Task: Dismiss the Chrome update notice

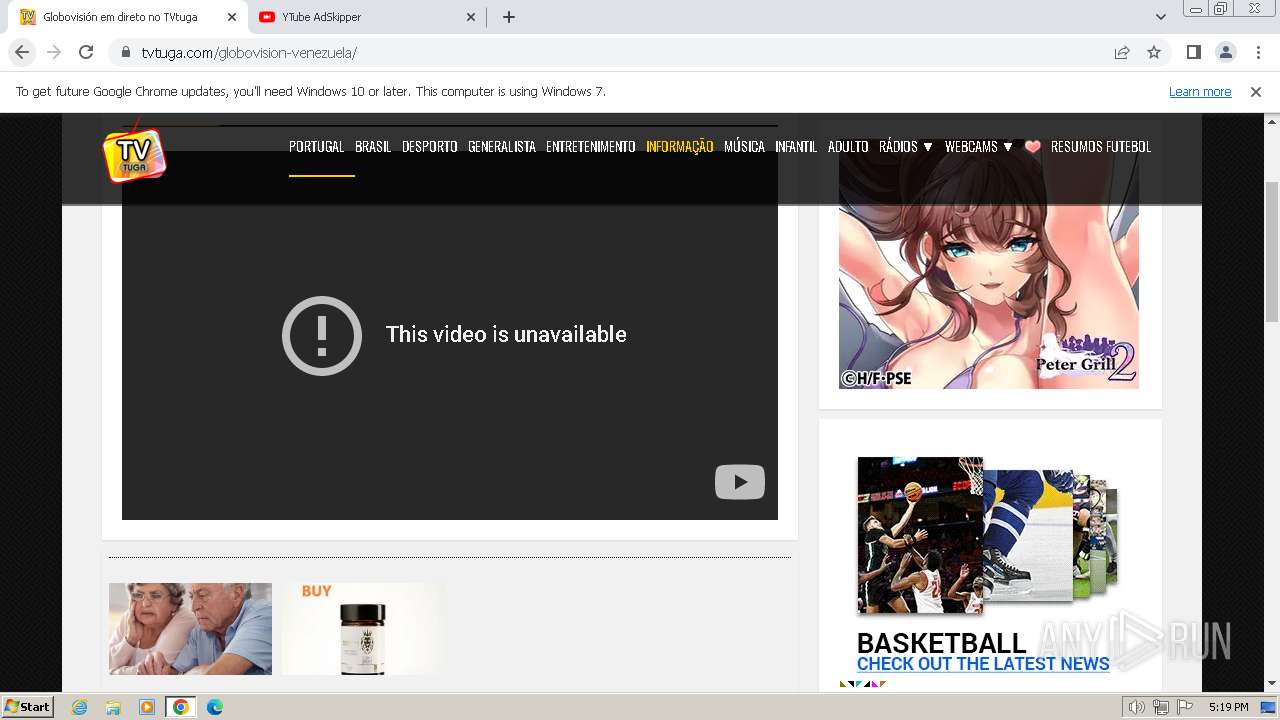Action: tap(1256, 92)
